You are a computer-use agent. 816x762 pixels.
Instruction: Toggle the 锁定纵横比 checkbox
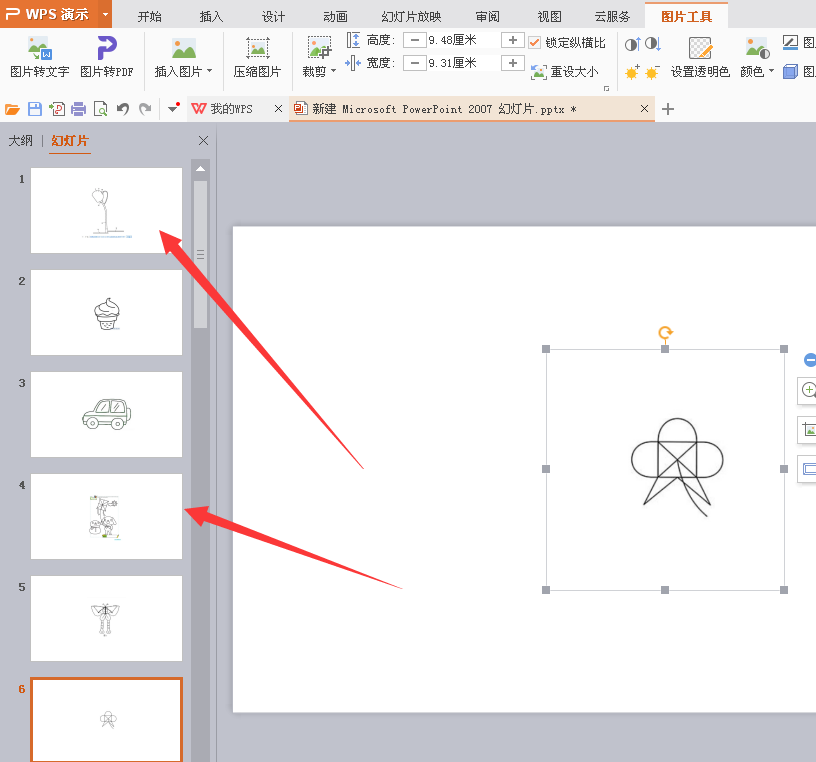point(535,42)
